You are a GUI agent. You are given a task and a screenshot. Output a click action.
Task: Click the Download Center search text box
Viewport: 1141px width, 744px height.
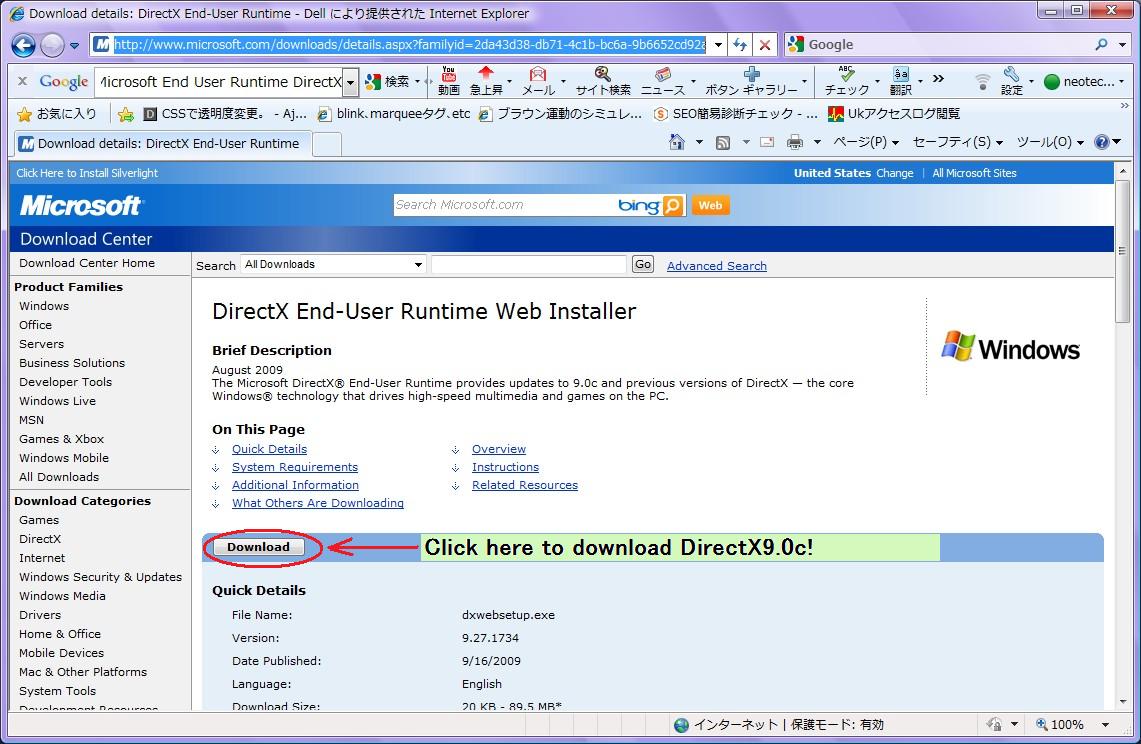[528, 264]
